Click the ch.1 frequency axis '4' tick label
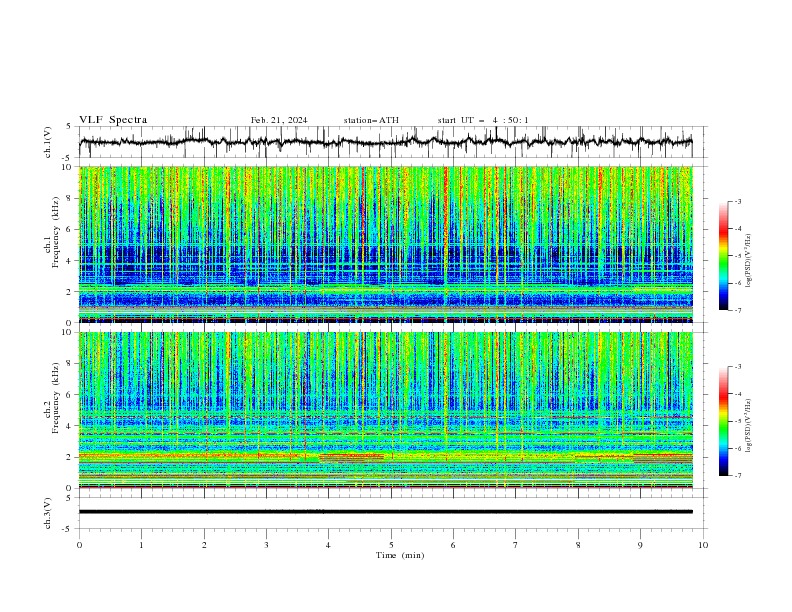 click(70, 261)
